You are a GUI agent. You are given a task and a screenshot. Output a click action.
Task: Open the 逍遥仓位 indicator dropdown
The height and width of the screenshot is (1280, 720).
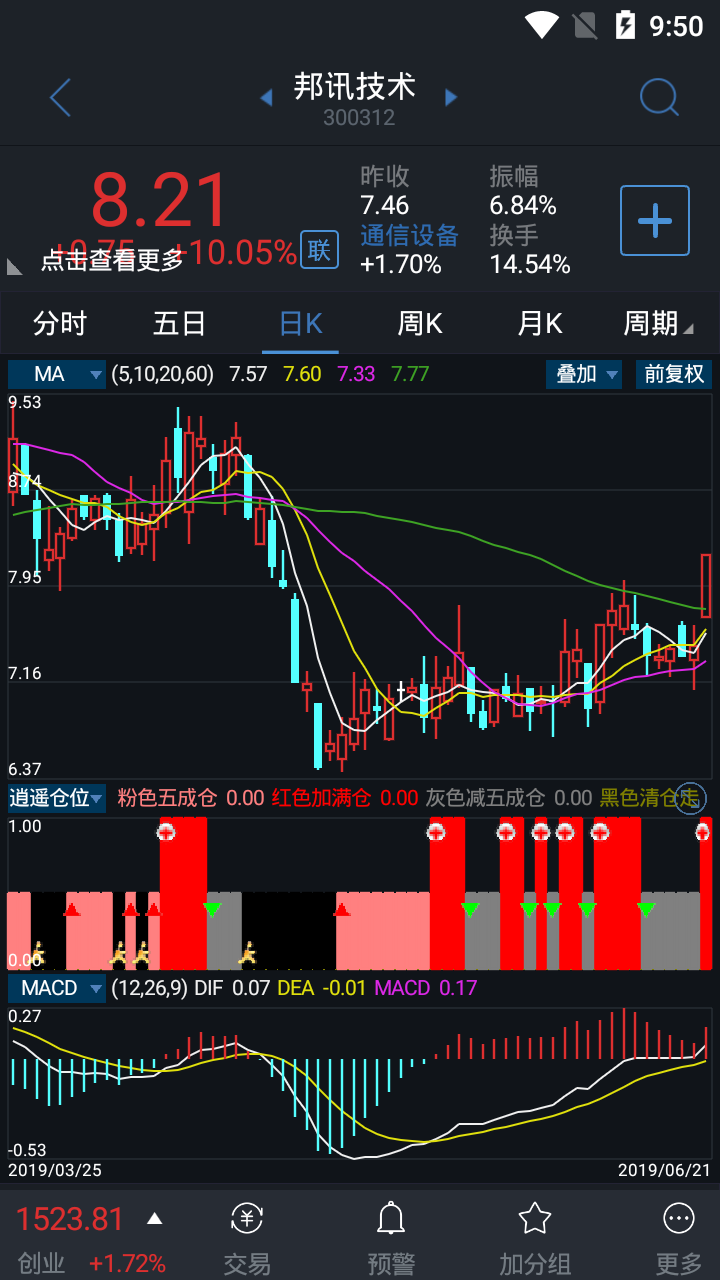(x=57, y=798)
